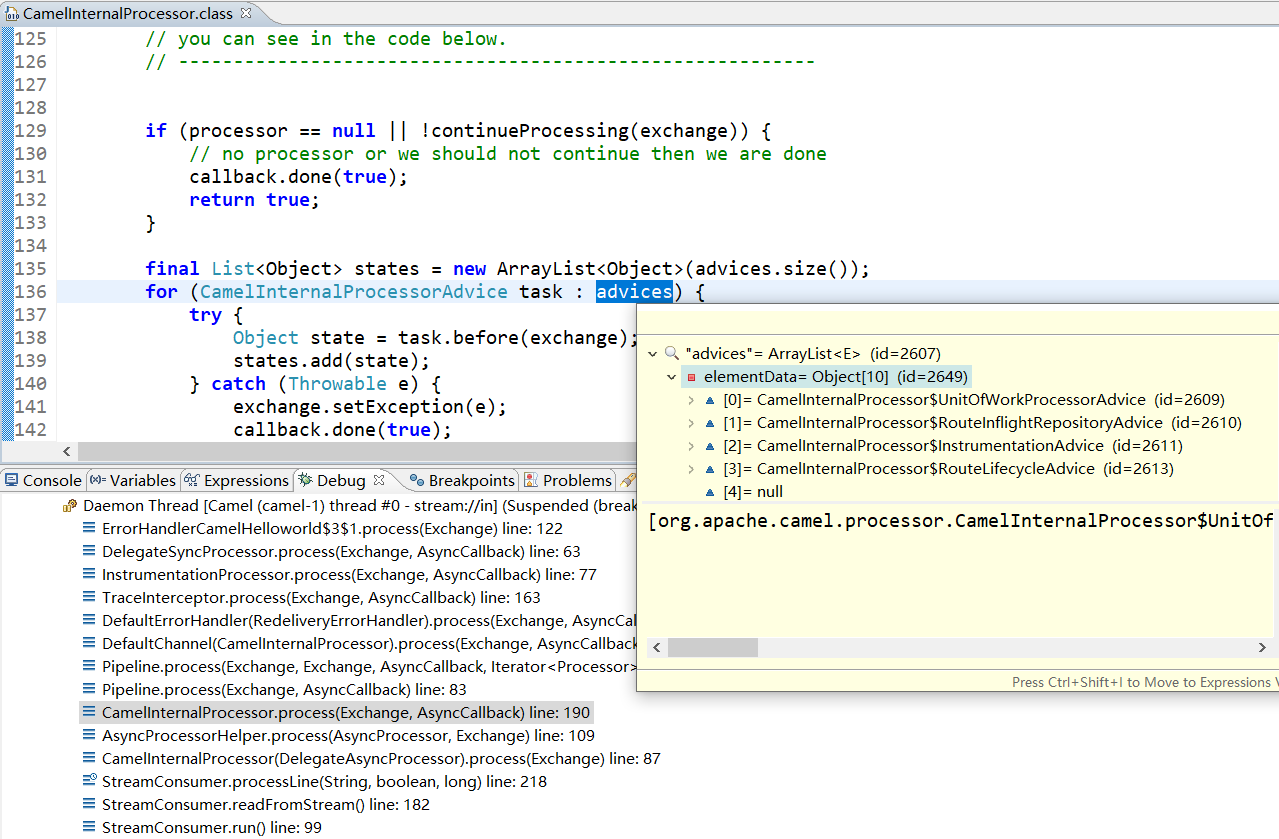This screenshot has height=839, width=1279.
Task: Open the Problems tab
Action: tap(568, 480)
